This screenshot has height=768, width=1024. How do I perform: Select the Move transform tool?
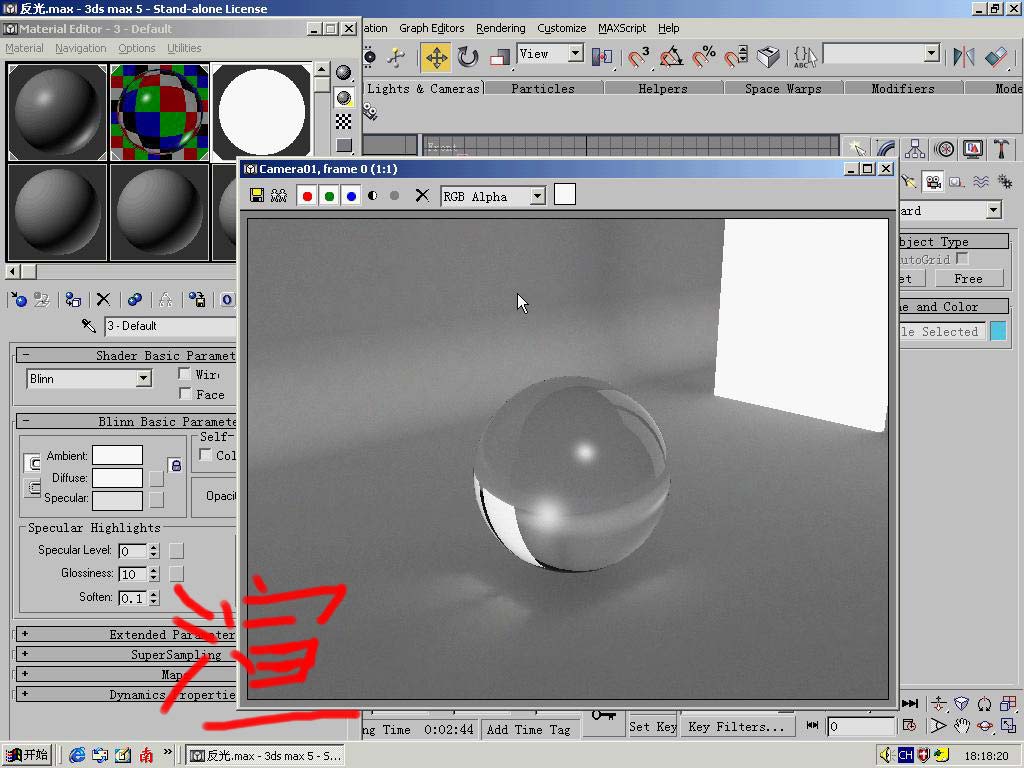(437, 57)
